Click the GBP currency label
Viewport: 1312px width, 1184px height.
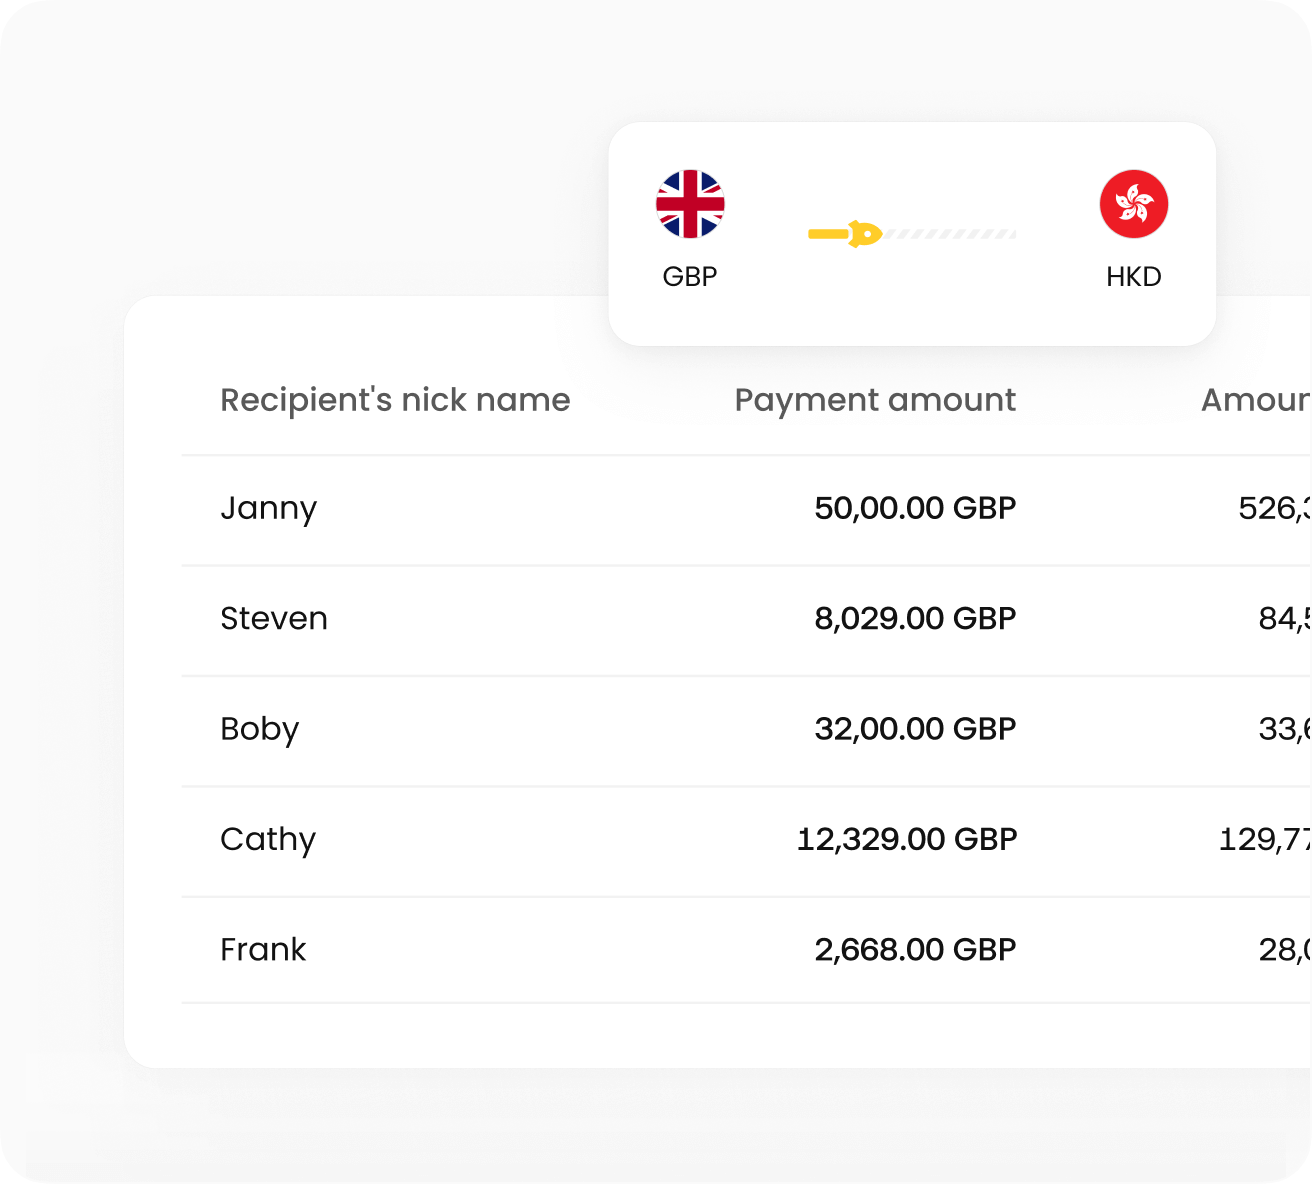tap(690, 276)
